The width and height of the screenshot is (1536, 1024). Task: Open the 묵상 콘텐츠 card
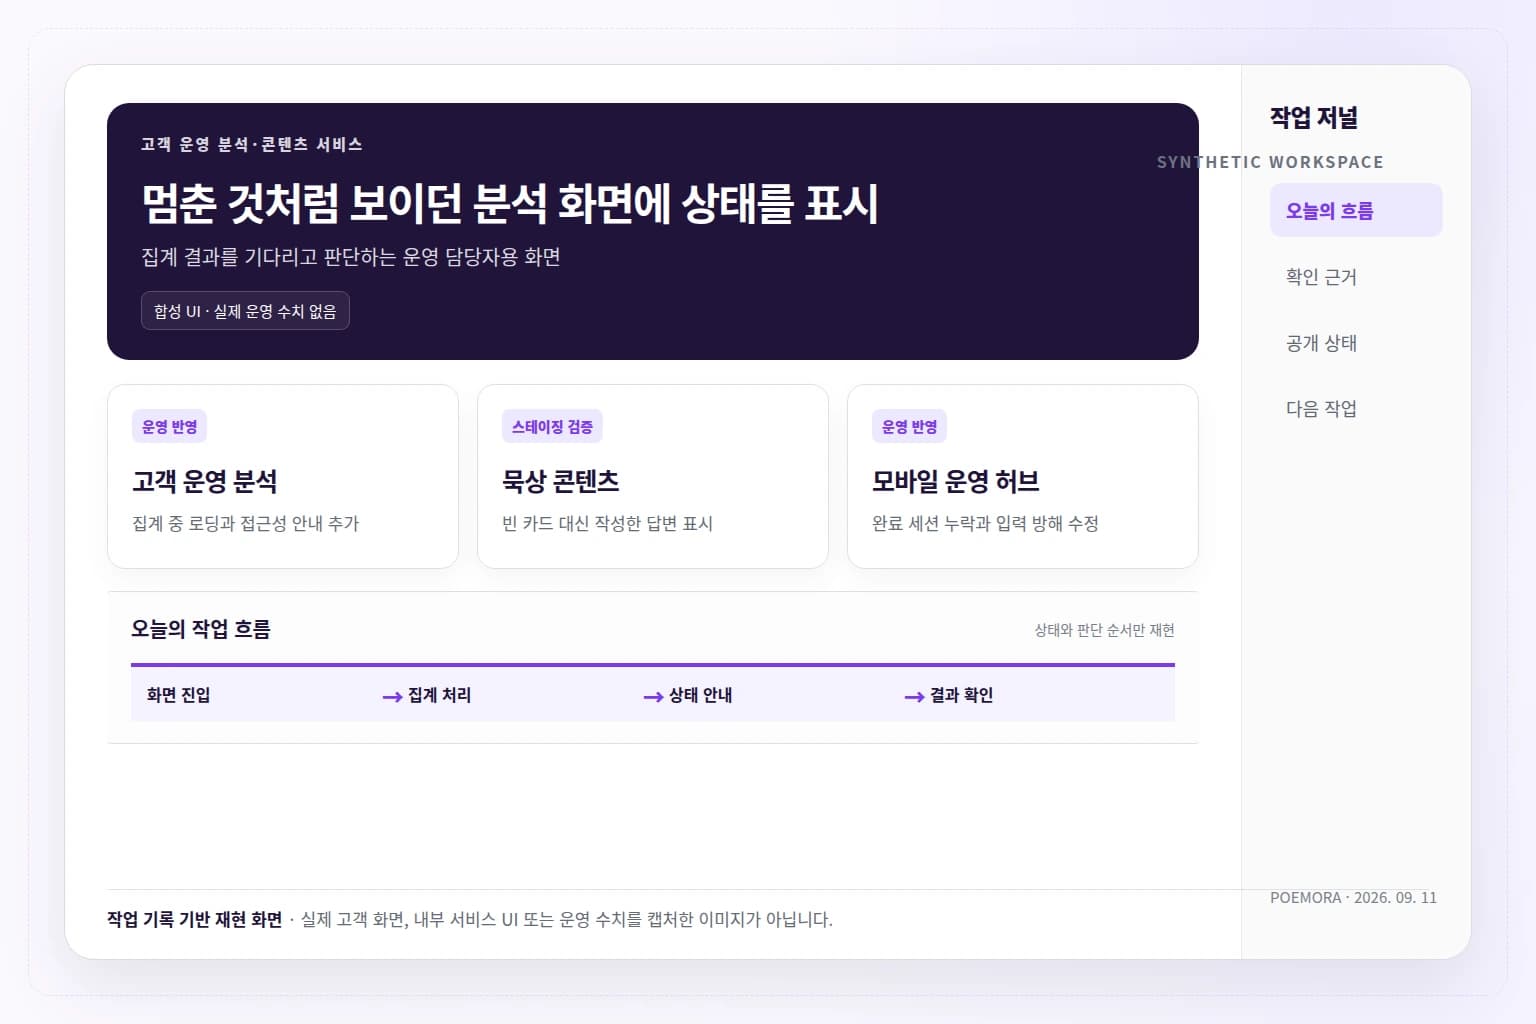[653, 476]
